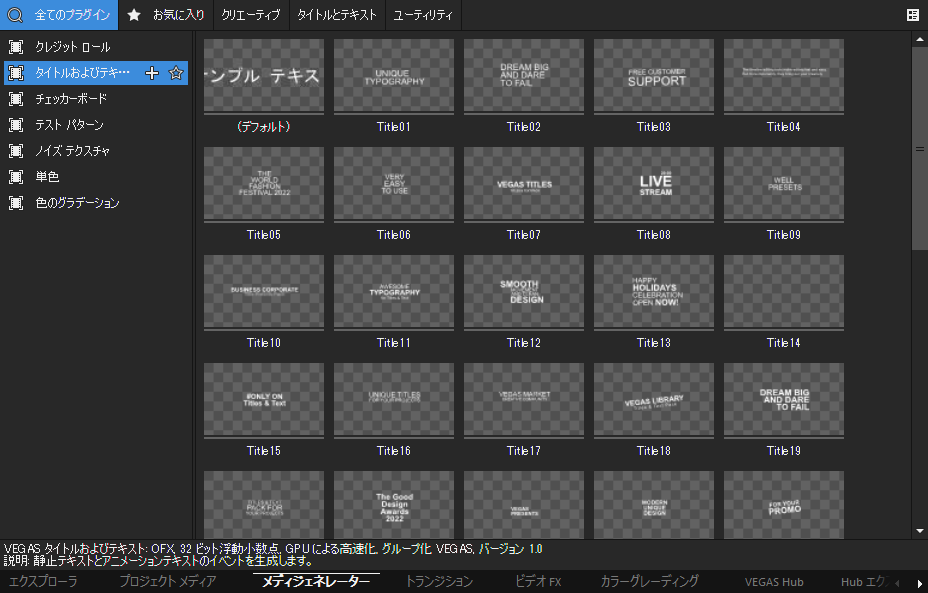Click the 単色 generator icon
Image resolution: width=928 pixels, height=593 pixels.
pos(16,177)
